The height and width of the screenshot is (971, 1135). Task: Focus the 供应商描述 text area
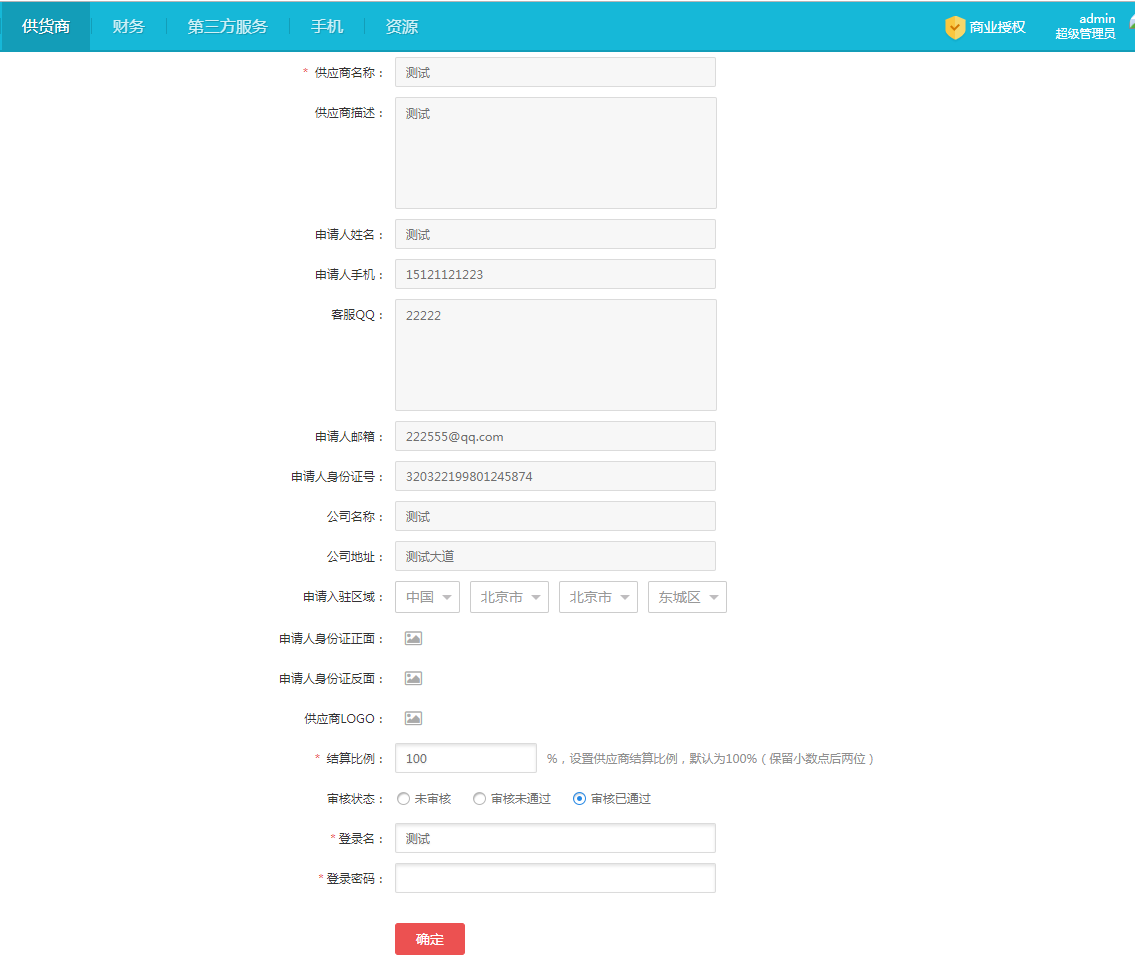tap(556, 153)
